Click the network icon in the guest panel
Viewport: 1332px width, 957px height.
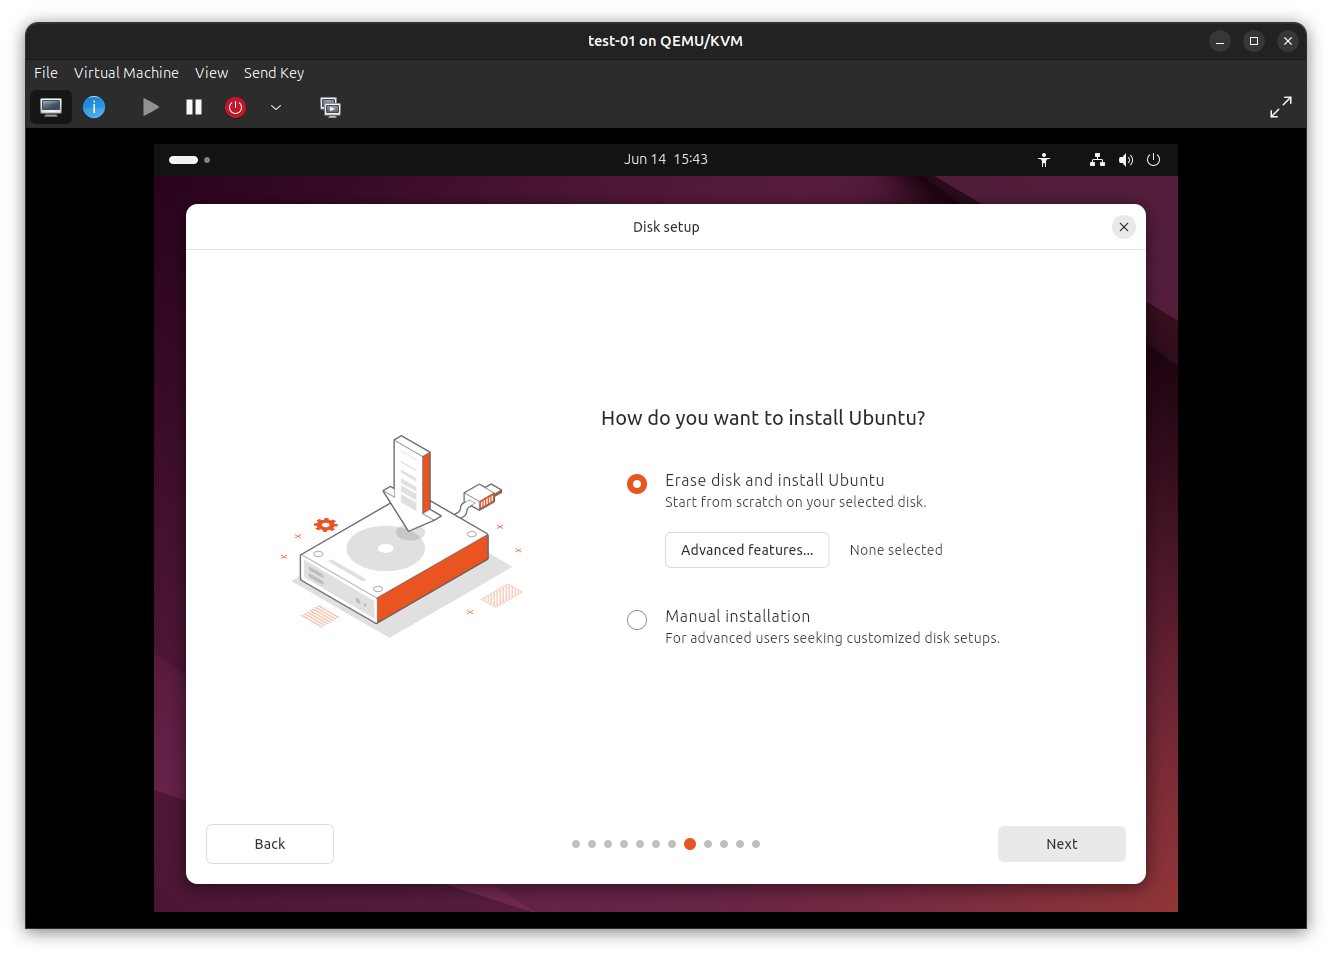[1096, 159]
